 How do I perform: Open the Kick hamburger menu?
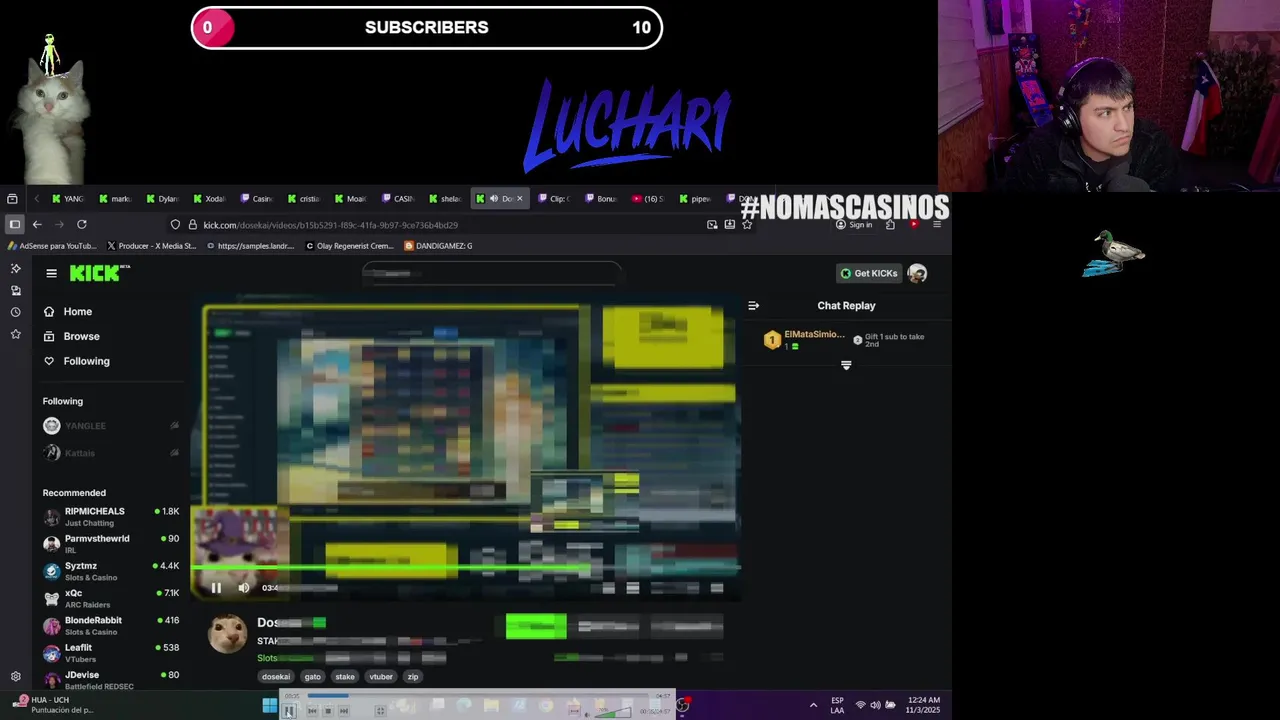point(51,273)
